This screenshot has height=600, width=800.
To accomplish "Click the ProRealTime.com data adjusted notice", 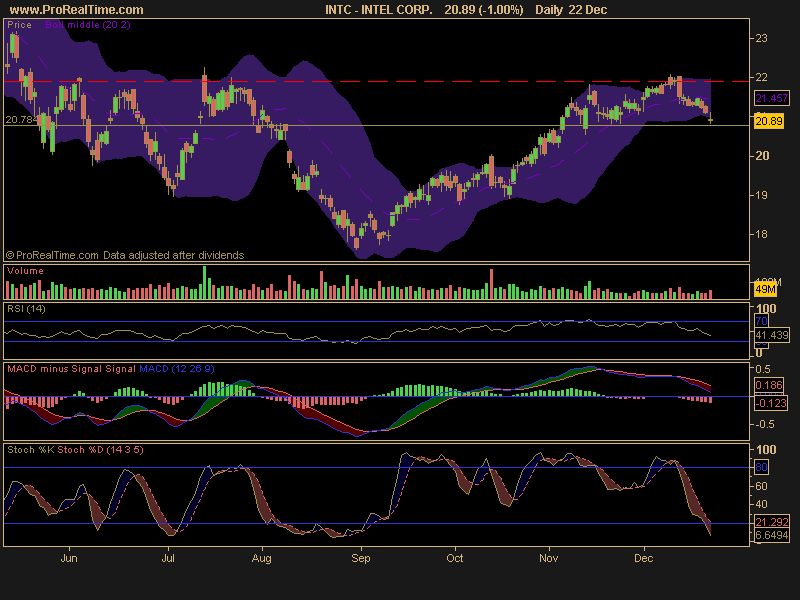I will pyautogui.click(x=125, y=255).
